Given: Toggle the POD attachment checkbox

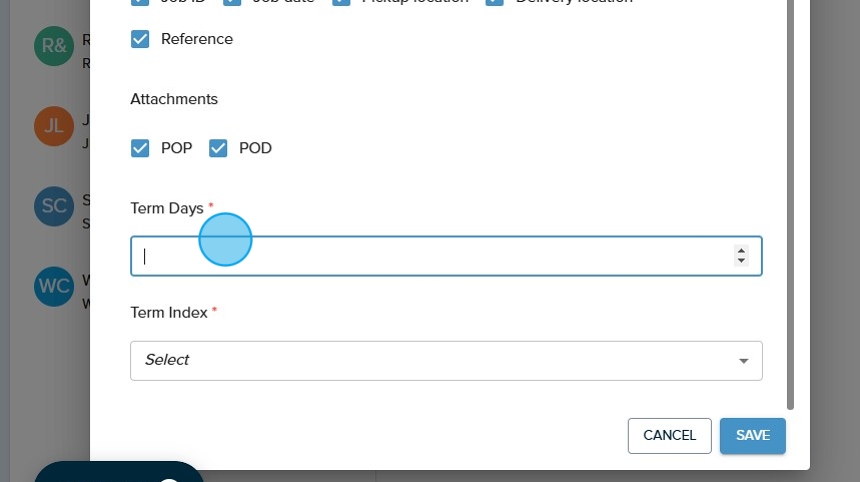Looking at the screenshot, I should 218,148.
